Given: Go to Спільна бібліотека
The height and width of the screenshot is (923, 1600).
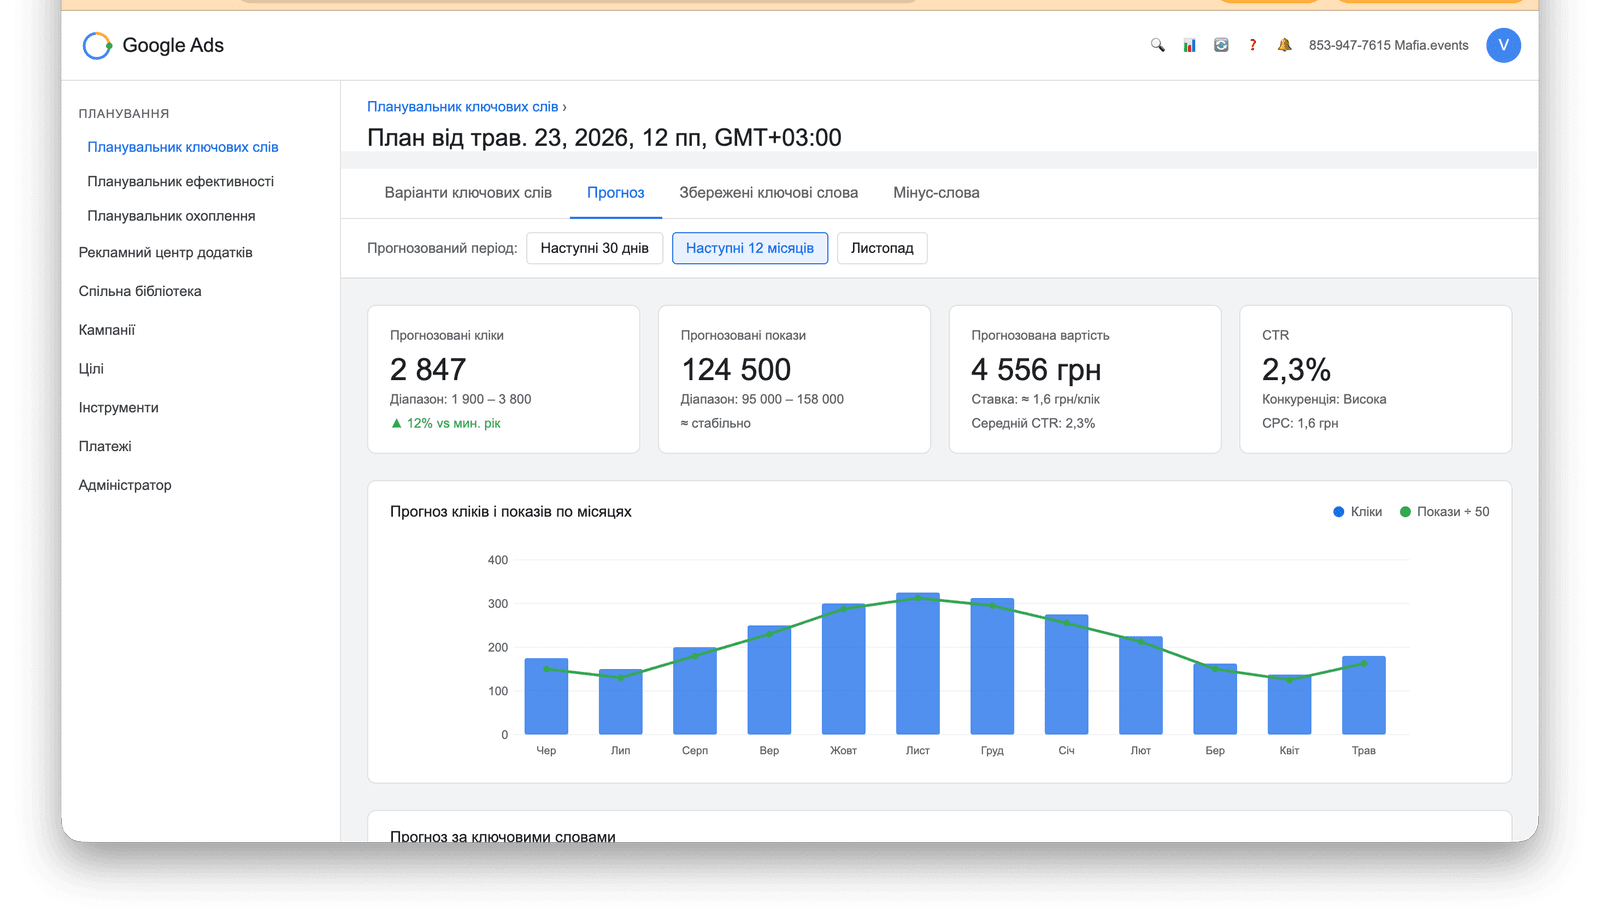Looking at the screenshot, I should pos(140,291).
